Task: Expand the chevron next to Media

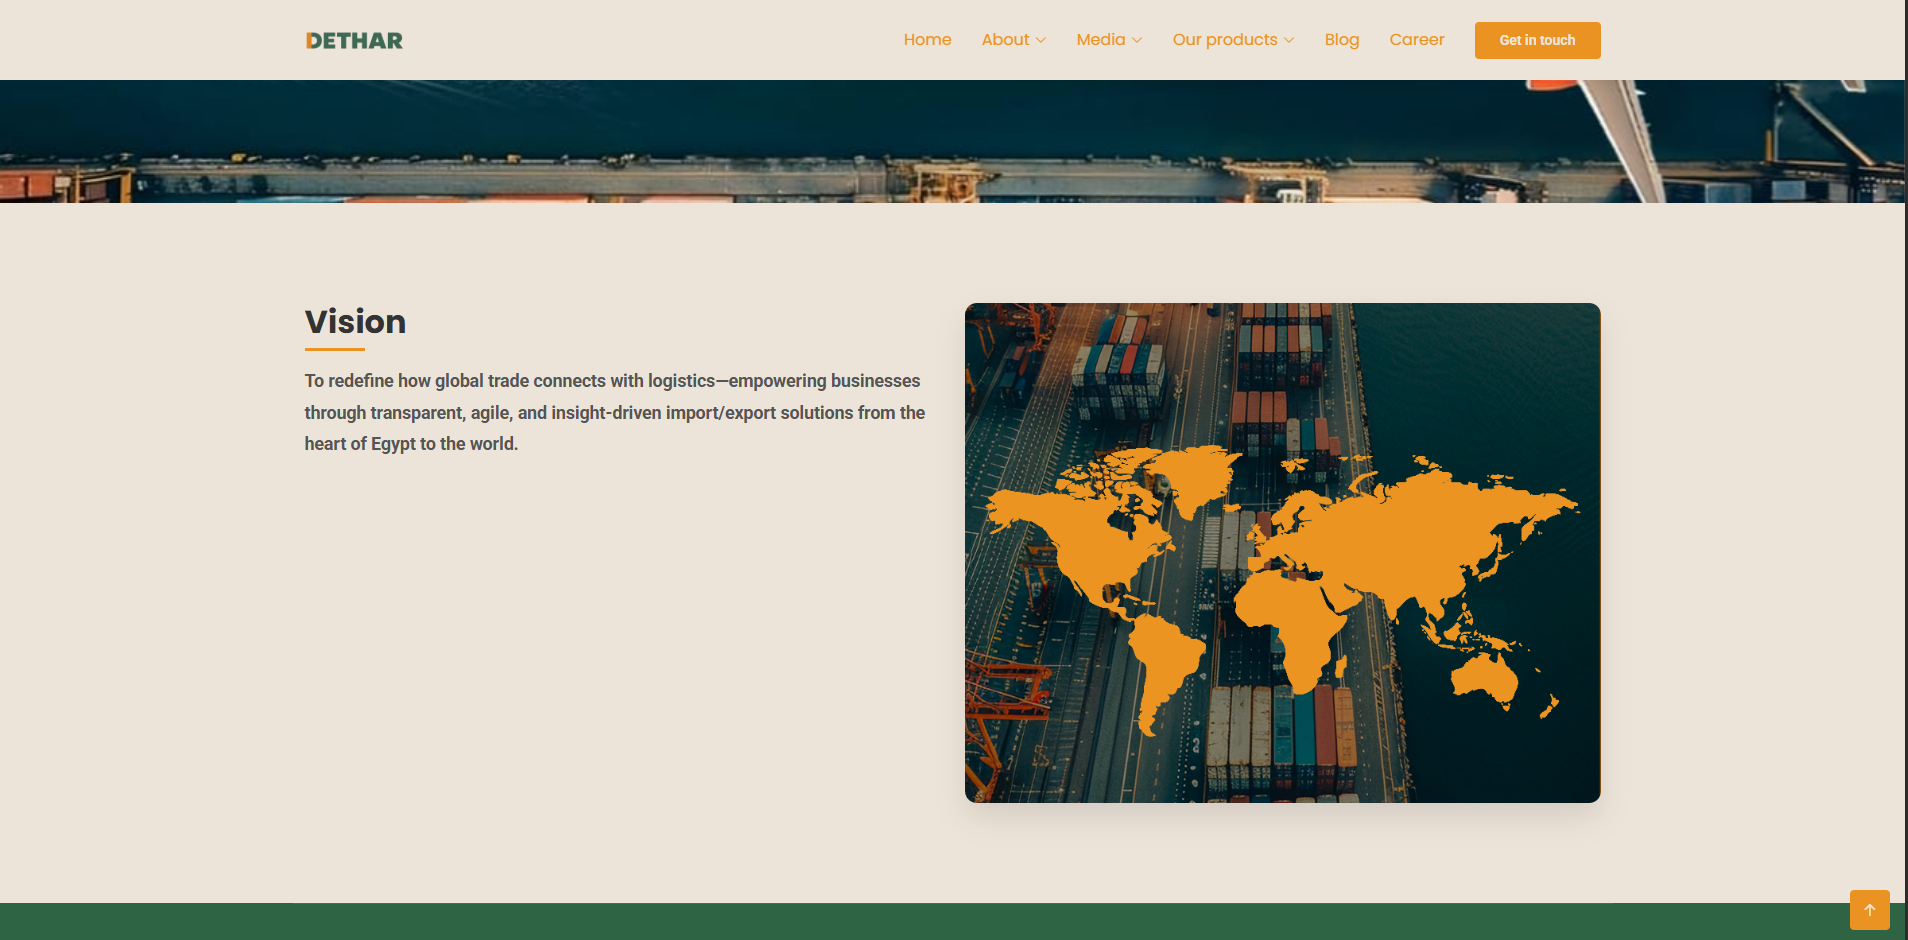Action: (x=1137, y=41)
